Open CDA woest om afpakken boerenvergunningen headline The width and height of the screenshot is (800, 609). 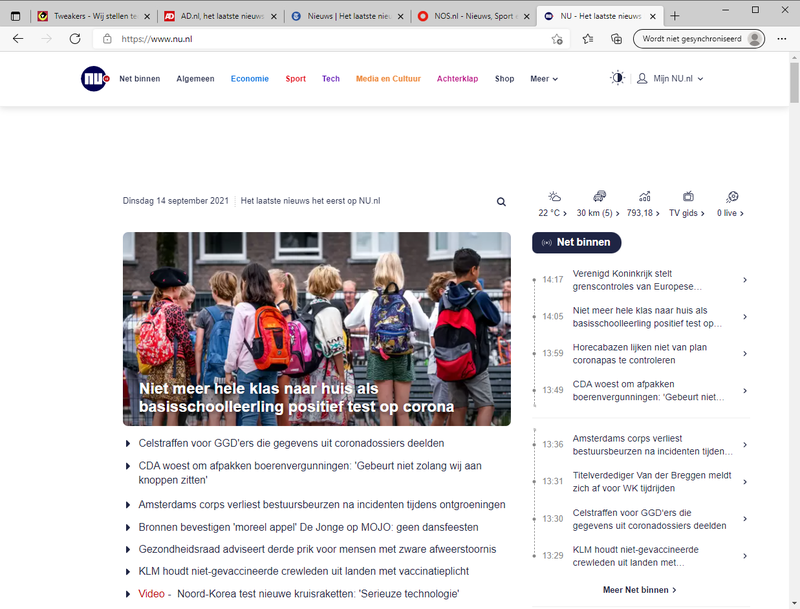pos(310,473)
